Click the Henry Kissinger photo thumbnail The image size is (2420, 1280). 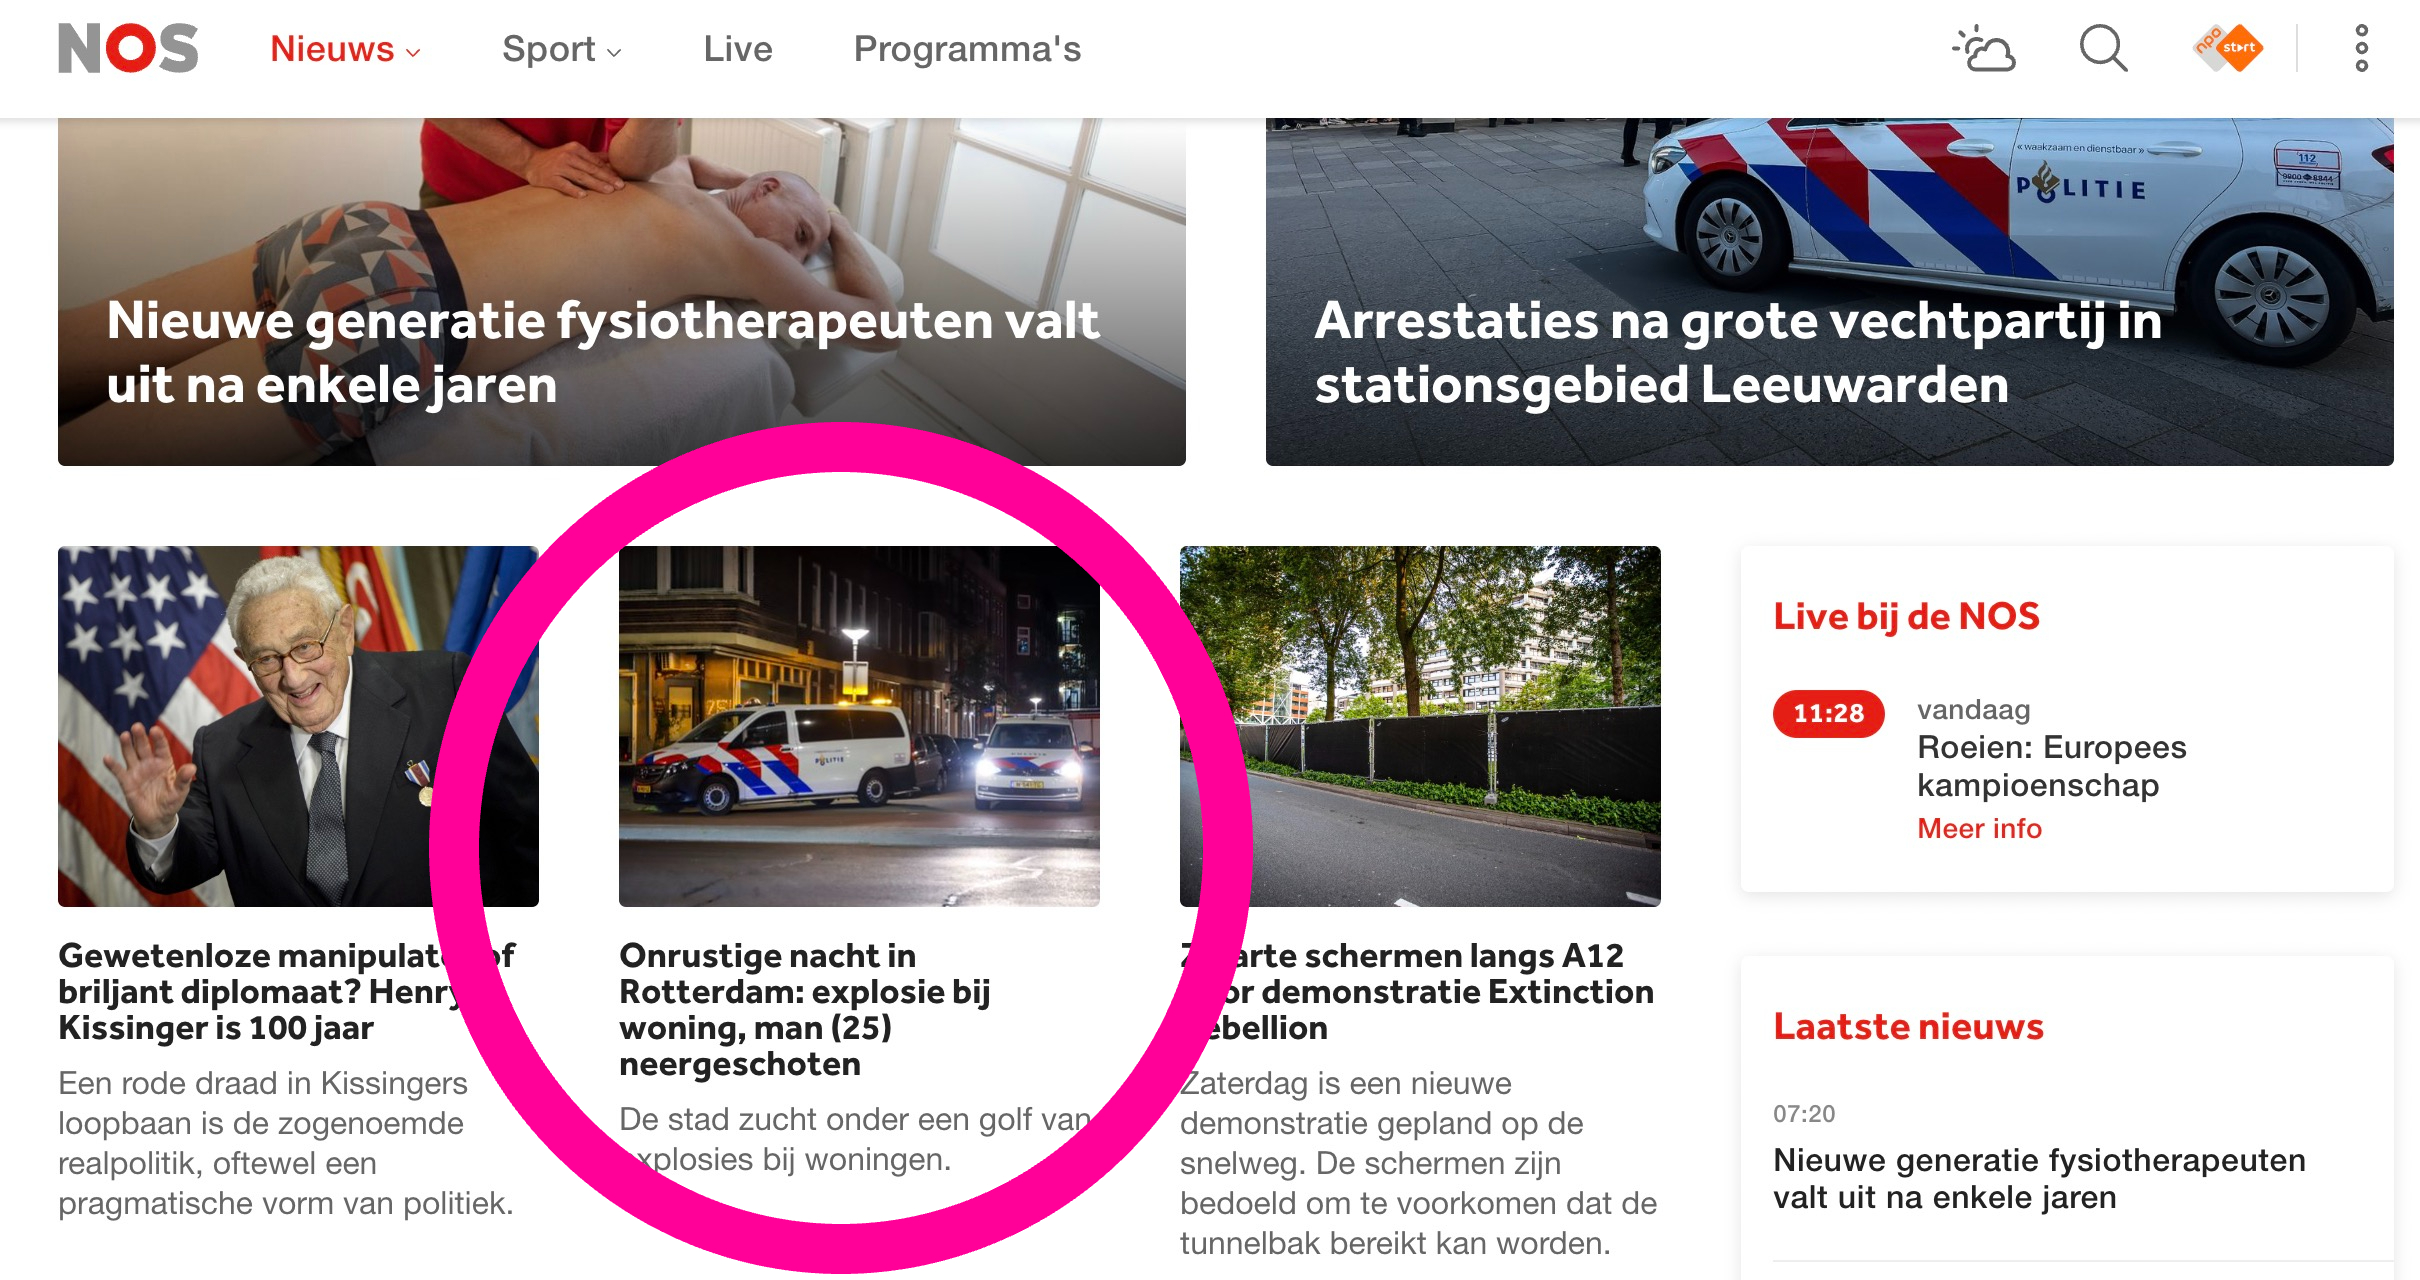click(298, 726)
